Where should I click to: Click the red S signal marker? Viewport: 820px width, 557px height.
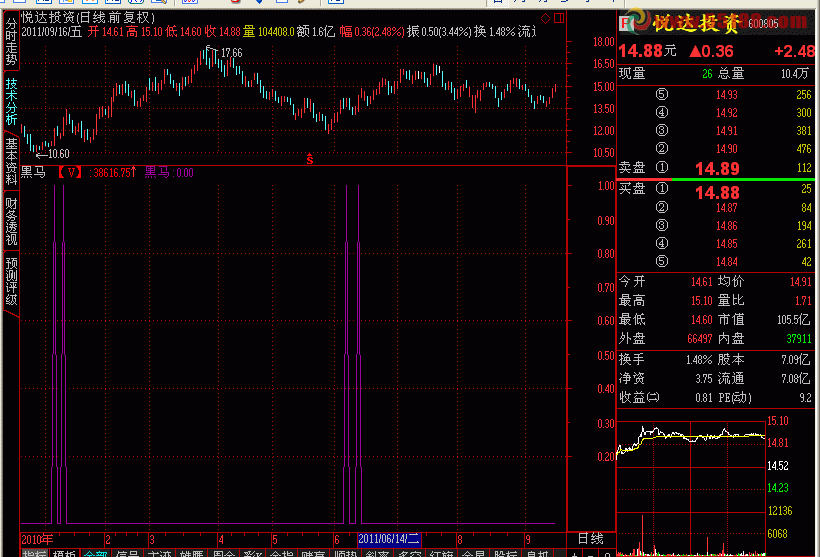[310, 158]
